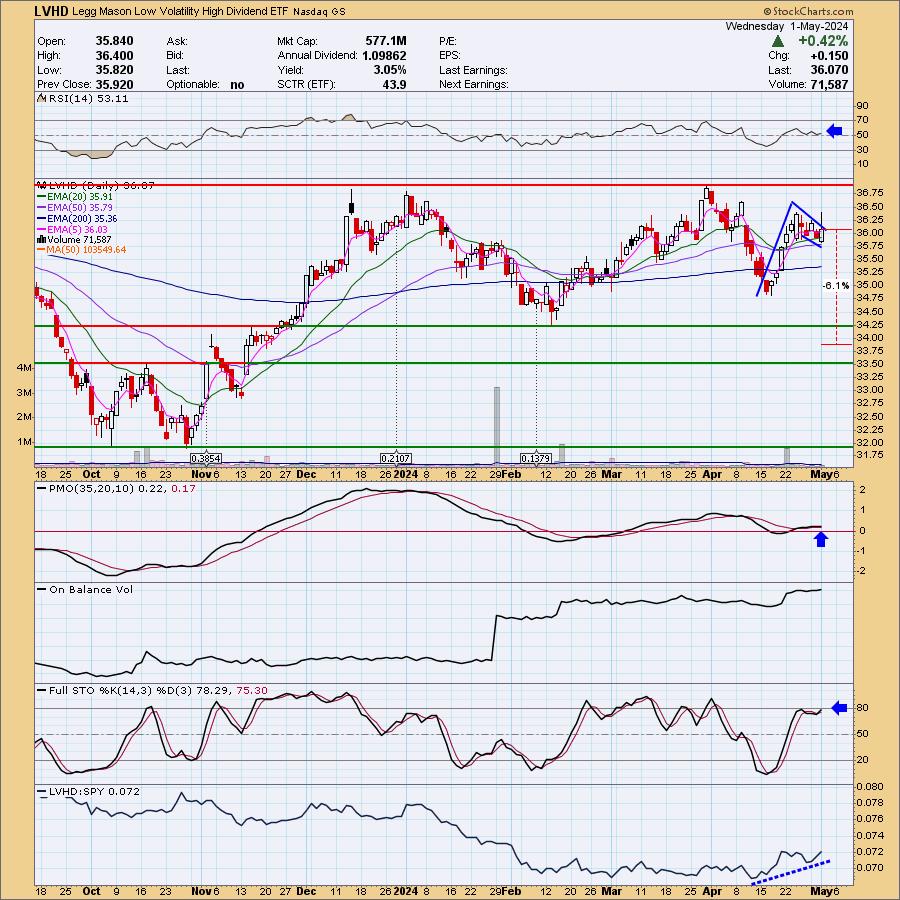Click the -6.1% stop level annotation
The width and height of the screenshot is (900, 900).
[x=835, y=286]
